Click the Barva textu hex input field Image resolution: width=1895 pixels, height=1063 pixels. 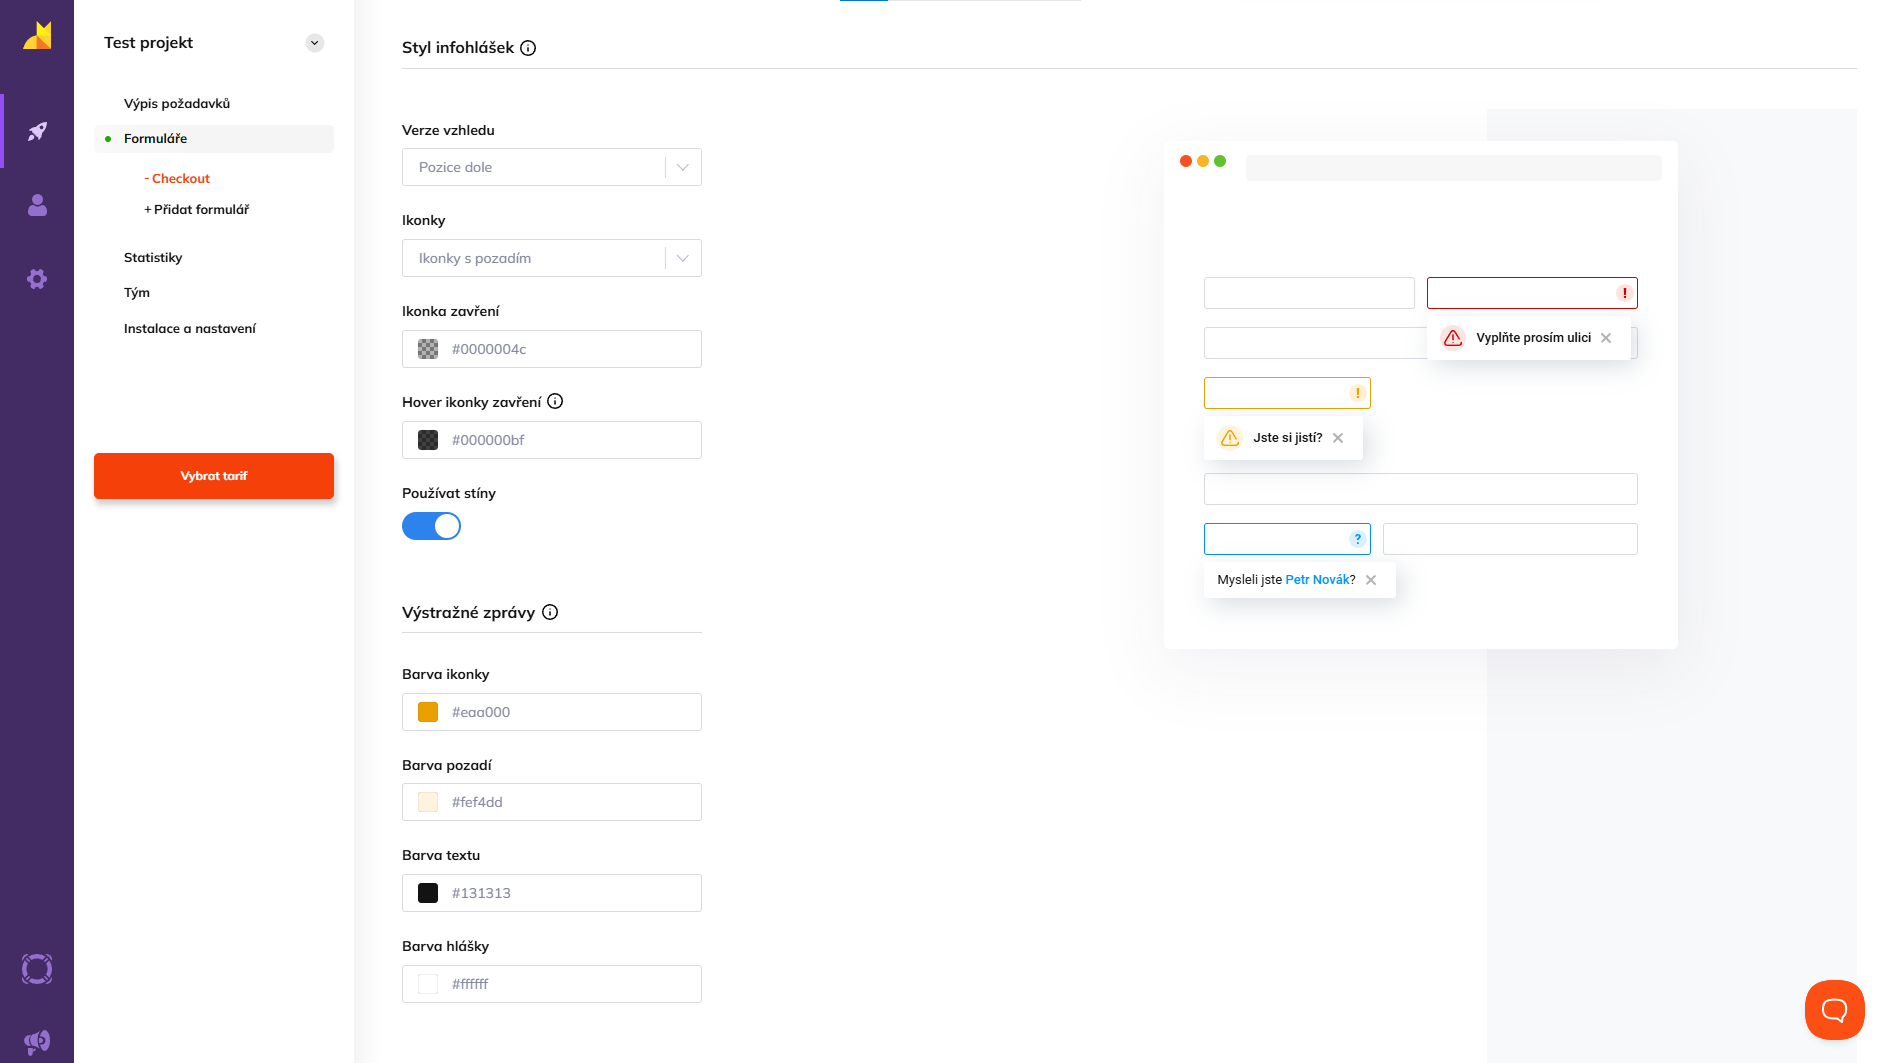tap(570, 893)
